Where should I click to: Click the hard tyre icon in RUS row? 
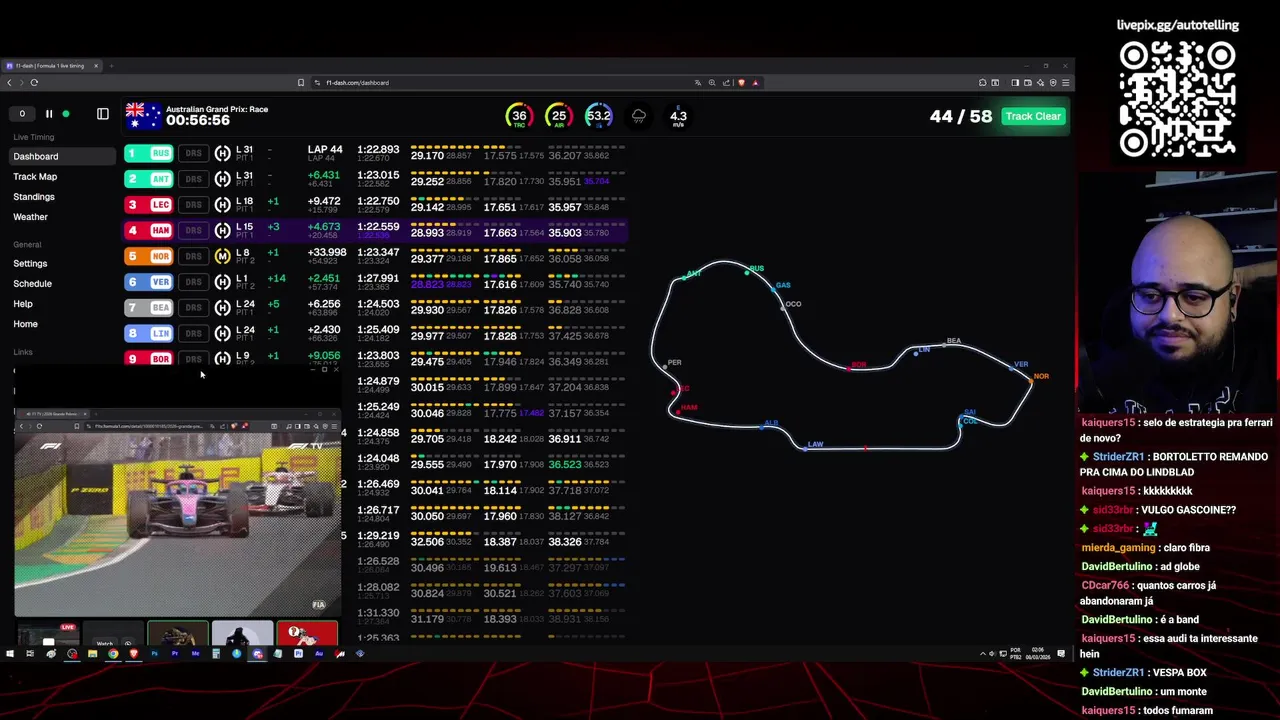click(223, 153)
